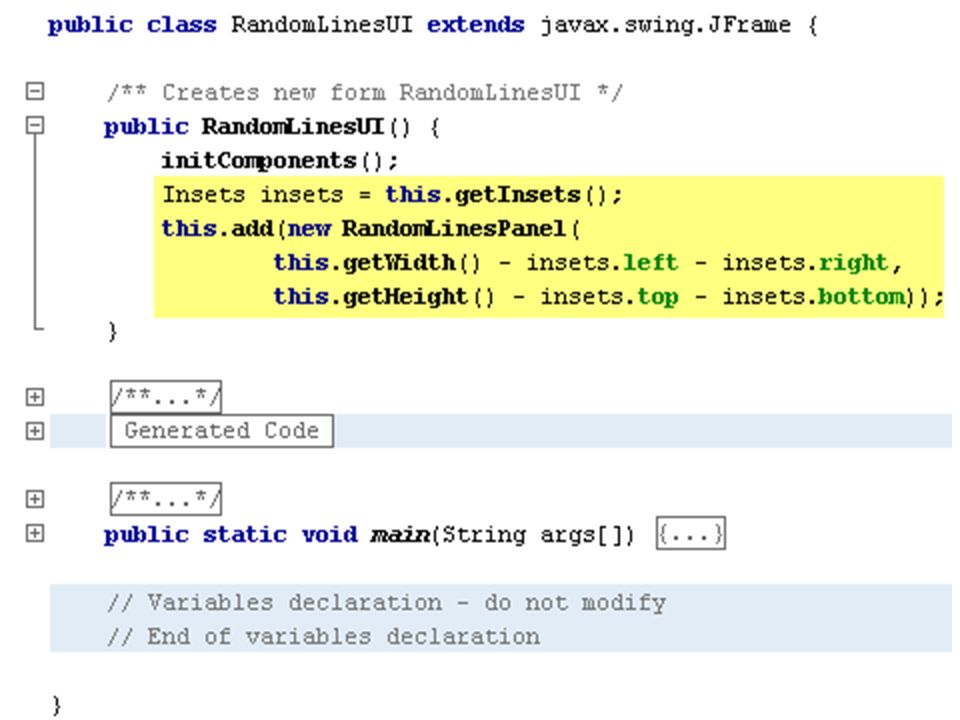Image resolution: width=960 pixels, height=720 pixels.
Task: Open the 'Generated Code' folded block
Action: [x=222, y=431]
